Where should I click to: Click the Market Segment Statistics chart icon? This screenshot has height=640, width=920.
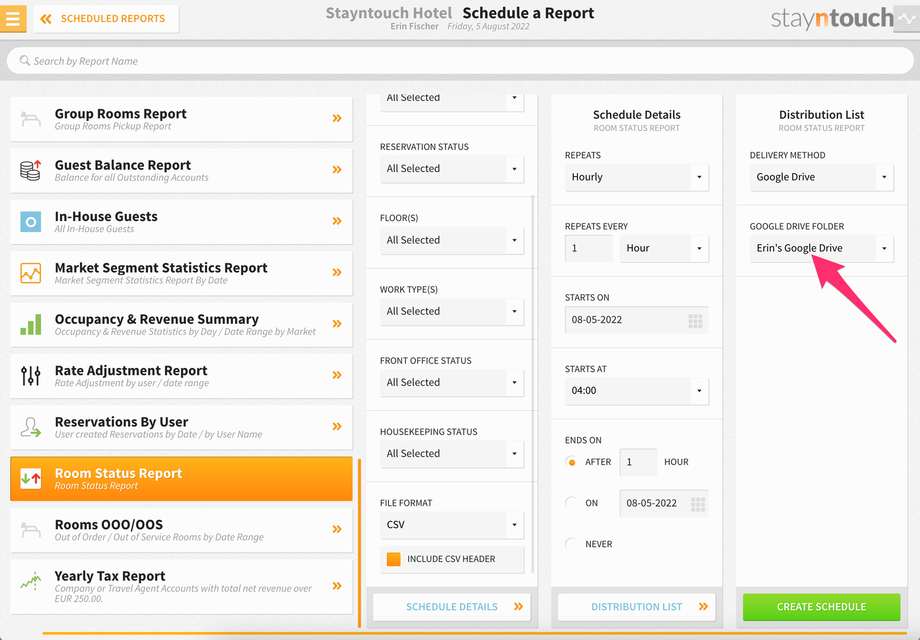pyautogui.click(x=31, y=273)
